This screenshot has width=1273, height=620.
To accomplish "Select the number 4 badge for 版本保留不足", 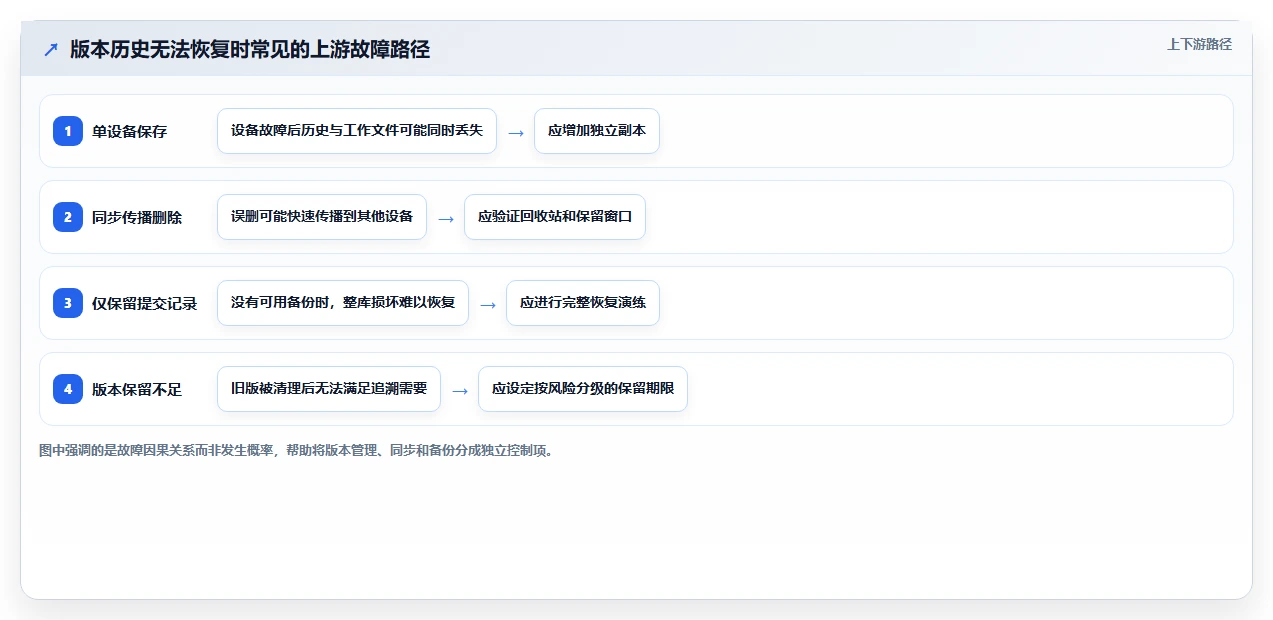I will [x=68, y=389].
